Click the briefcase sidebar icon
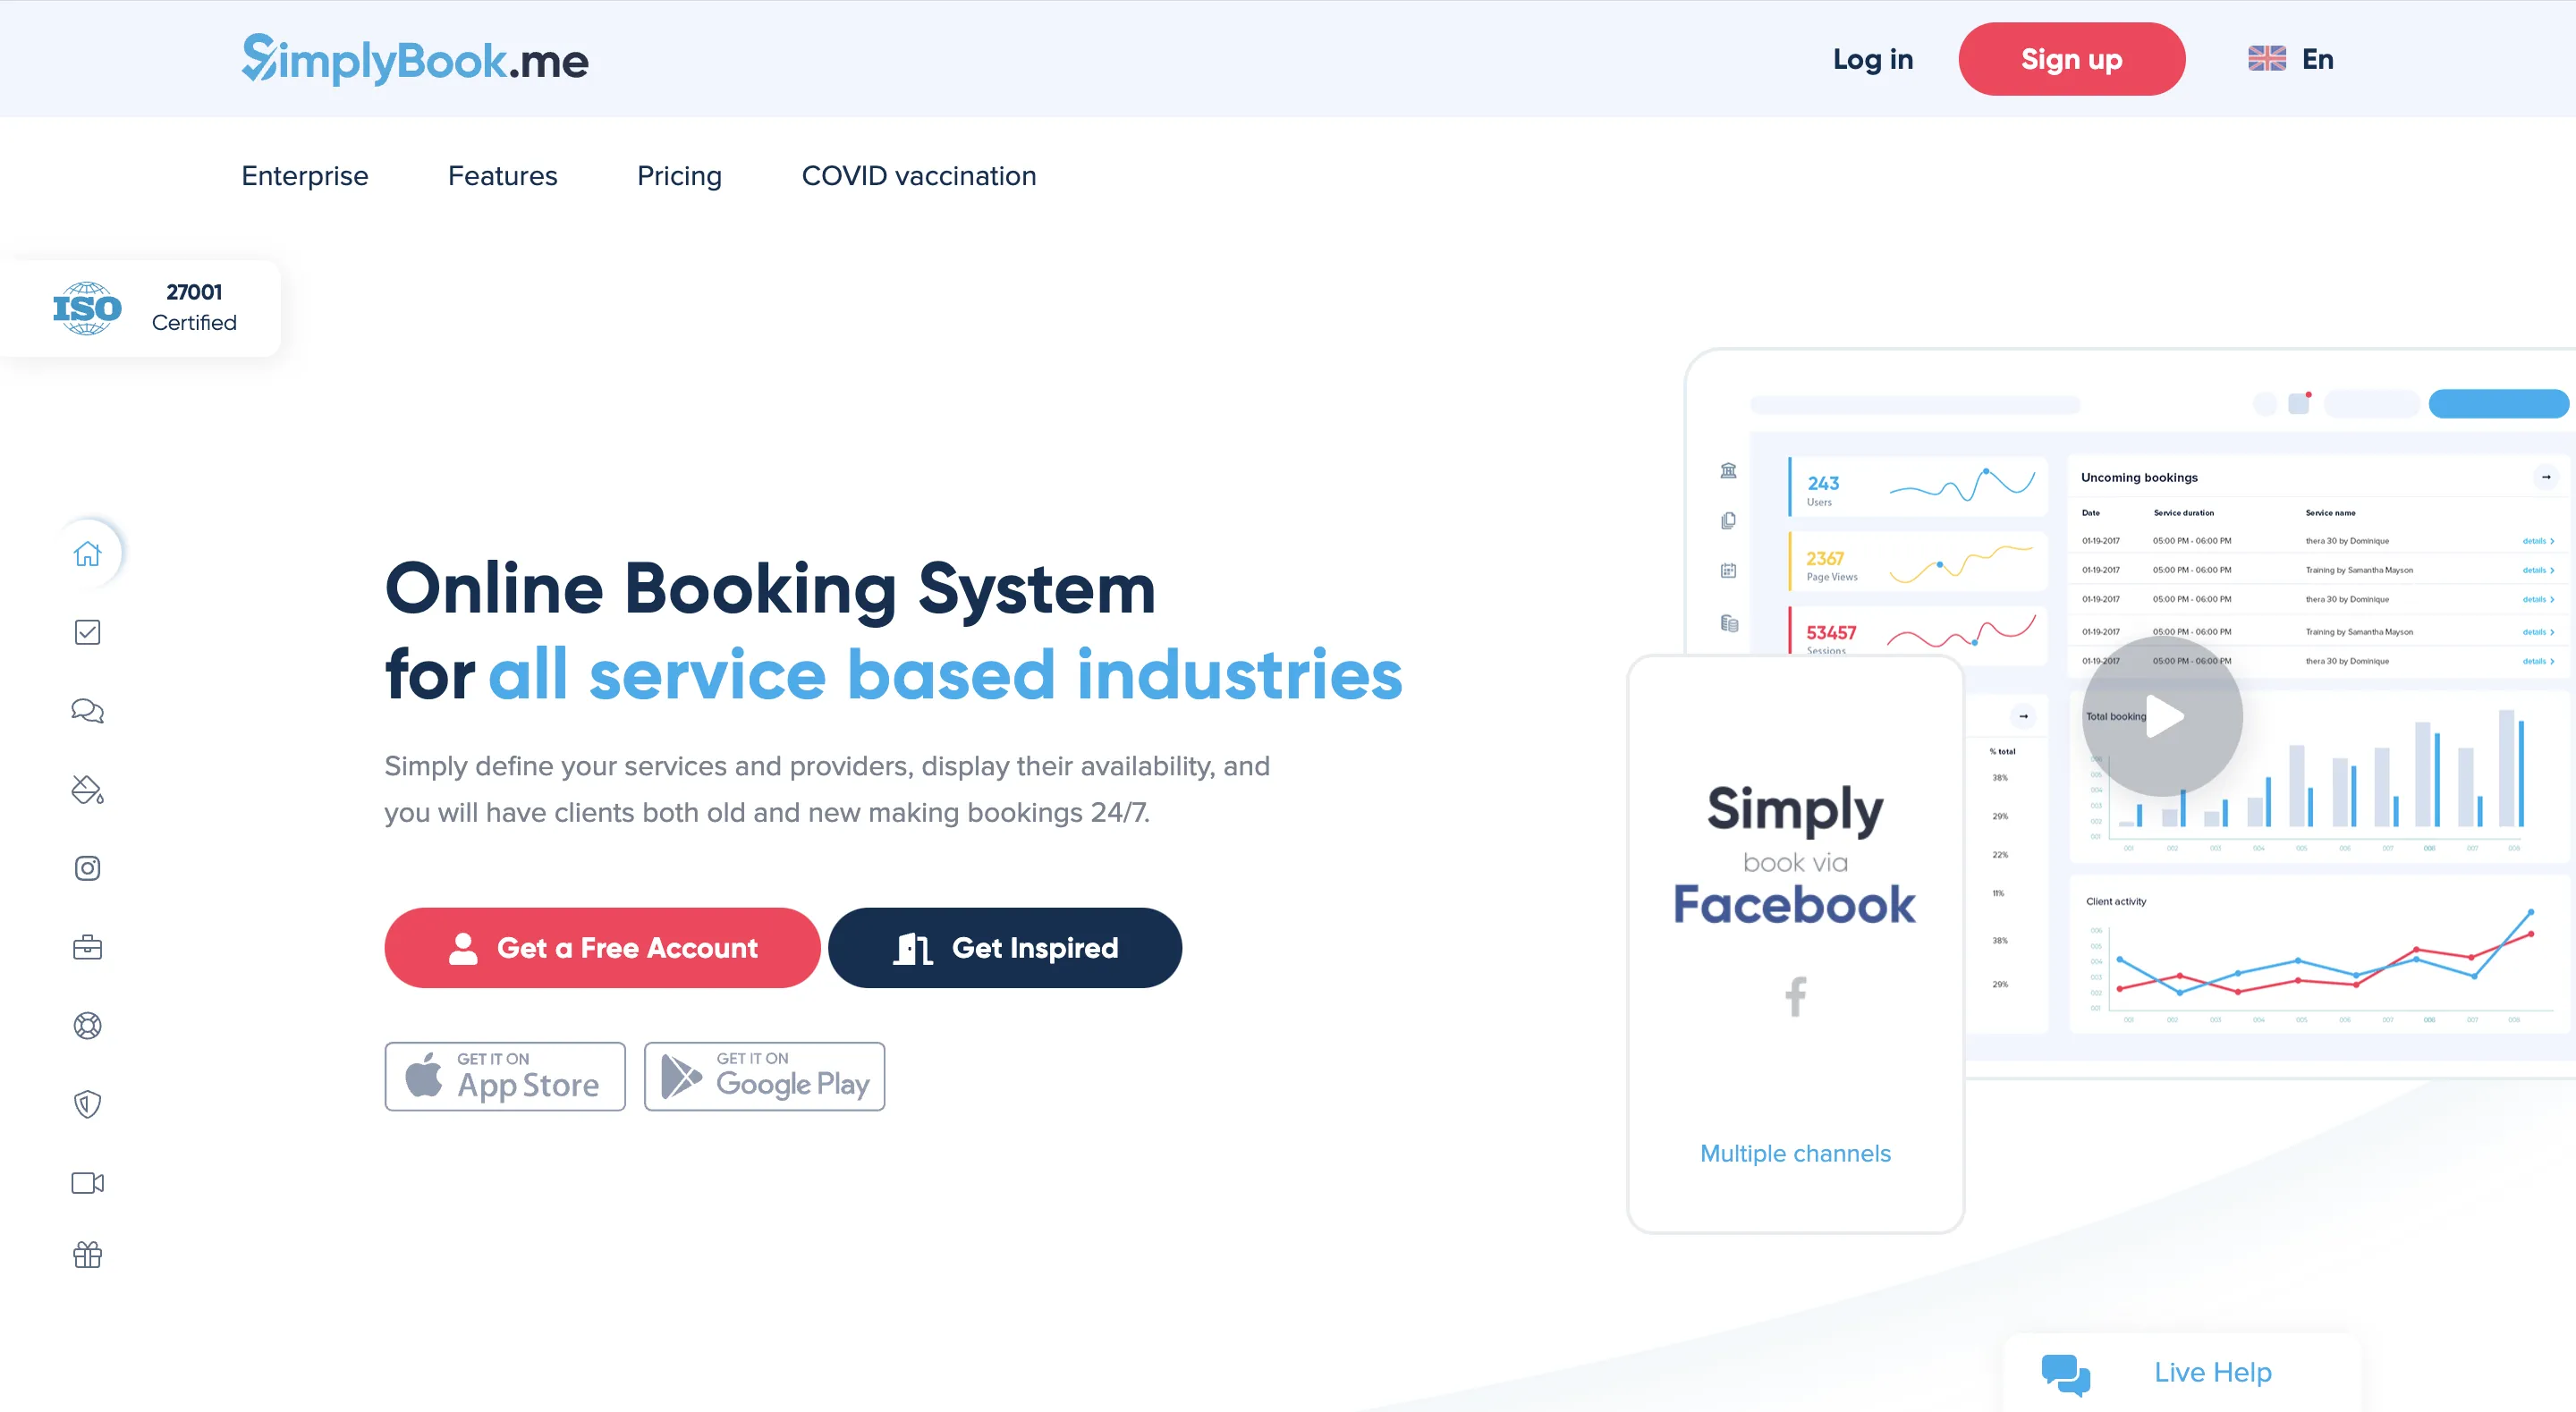 (x=87, y=947)
